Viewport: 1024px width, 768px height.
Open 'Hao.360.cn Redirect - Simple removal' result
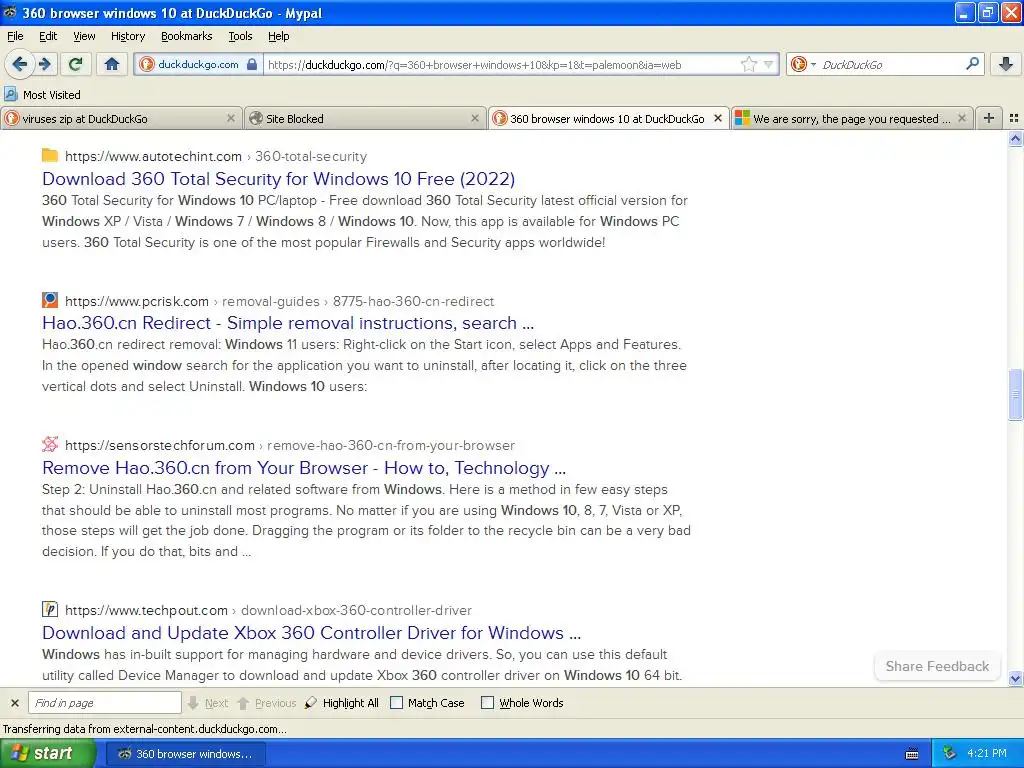[288, 323]
